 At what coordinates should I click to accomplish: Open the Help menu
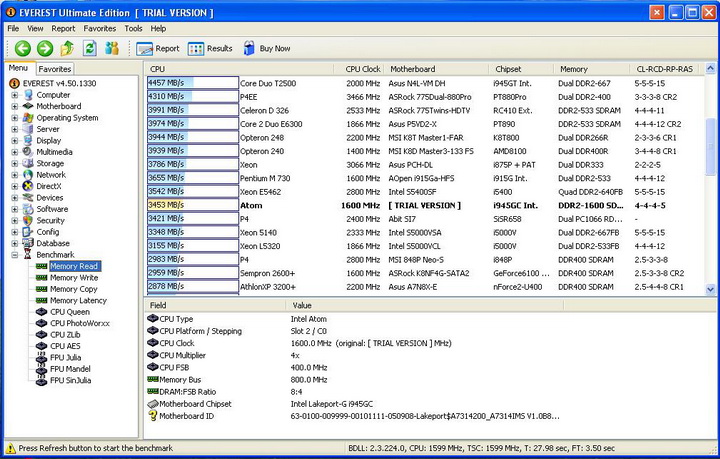(x=158, y=28)
